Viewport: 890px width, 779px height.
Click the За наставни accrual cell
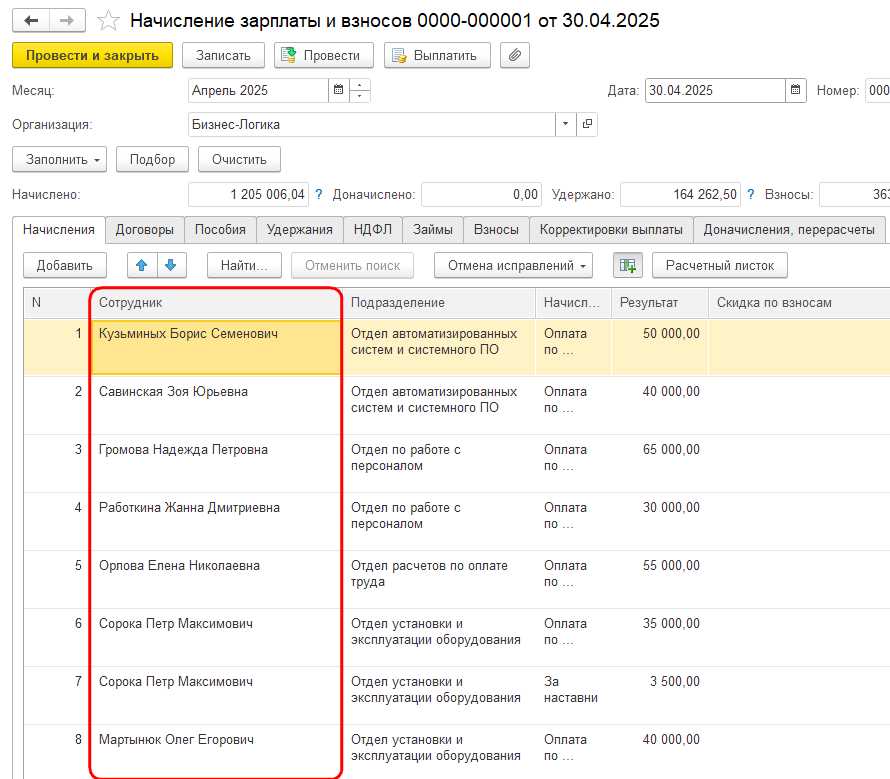[x=573, y=695]
